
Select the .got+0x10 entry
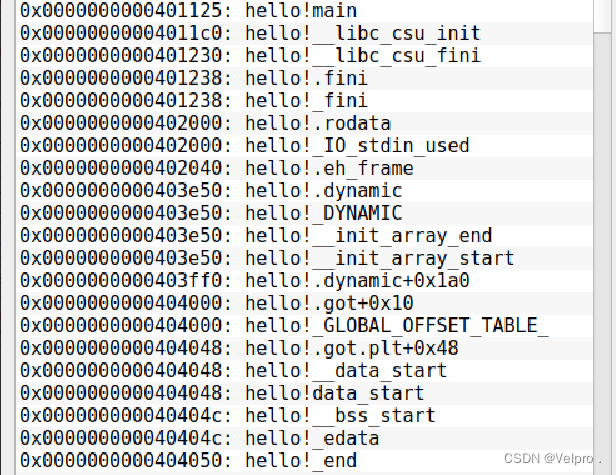tap(304, 303)
